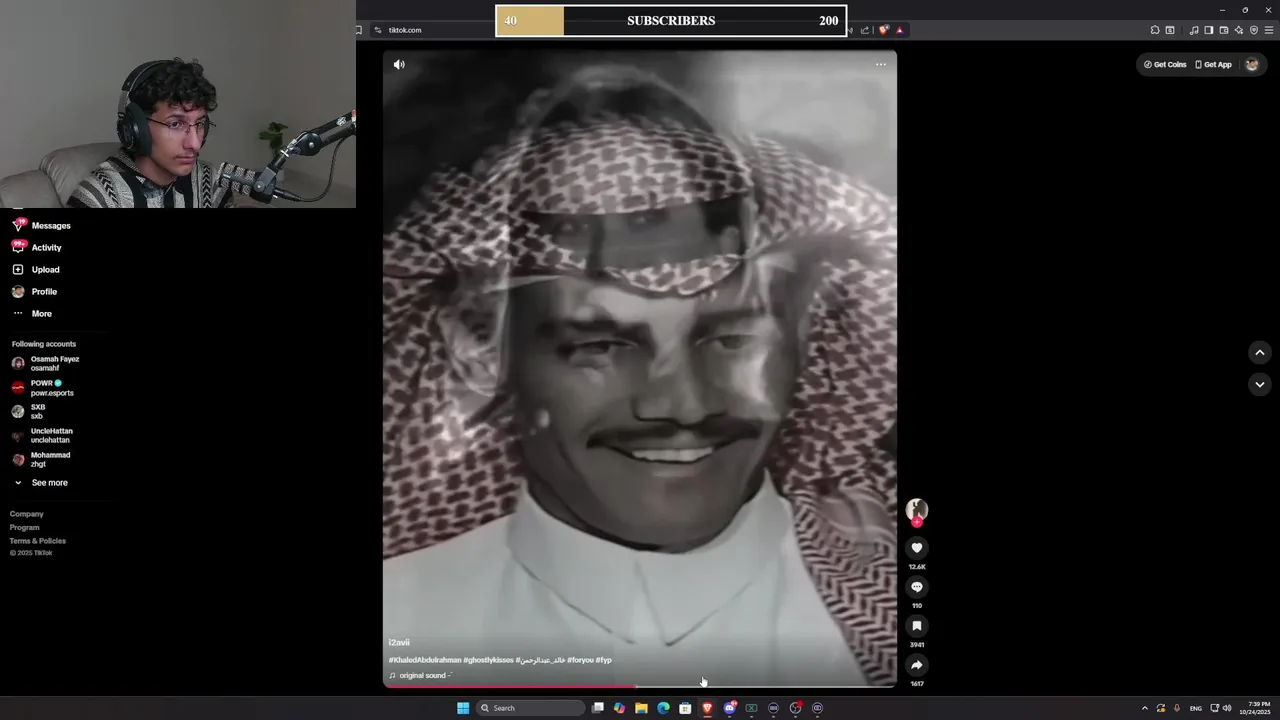Launch Copilot from taskbar
The width and height of the screenshot is (1280, 720).
tap(619, 708)
